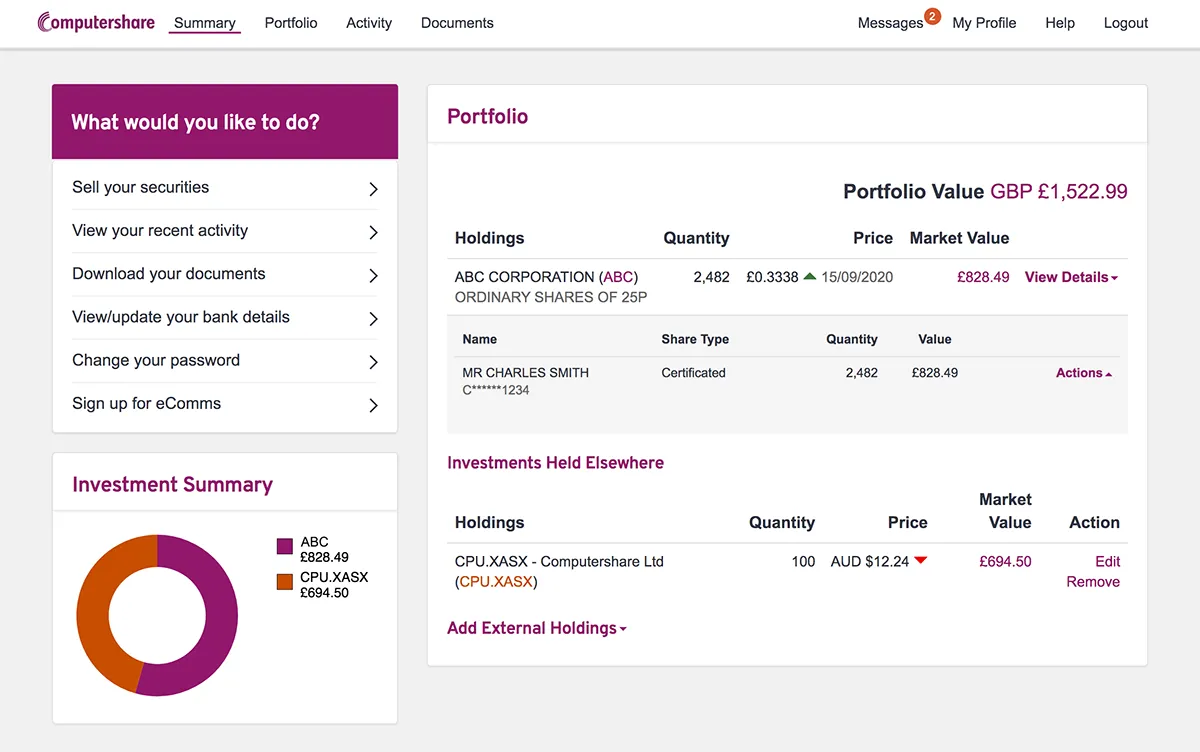Collapse the Actions dropdown for MR CHARLES SMITH
The image size is (1200, 752).
coord(1083,372)
